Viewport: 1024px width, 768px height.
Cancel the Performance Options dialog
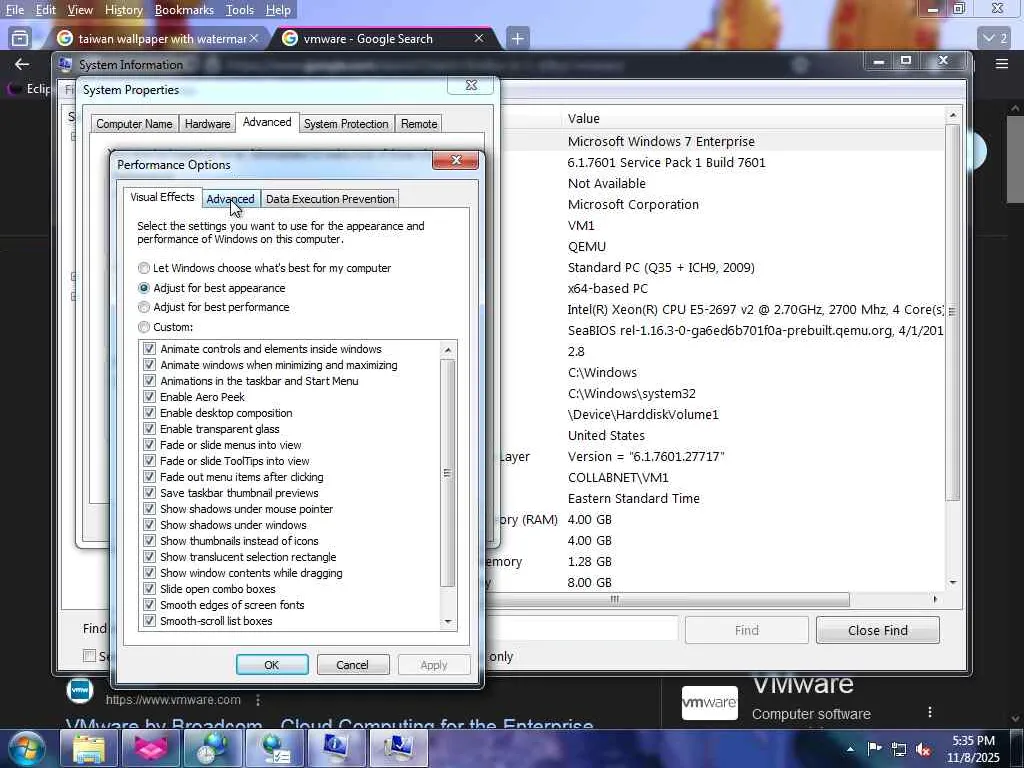[353, 665]
